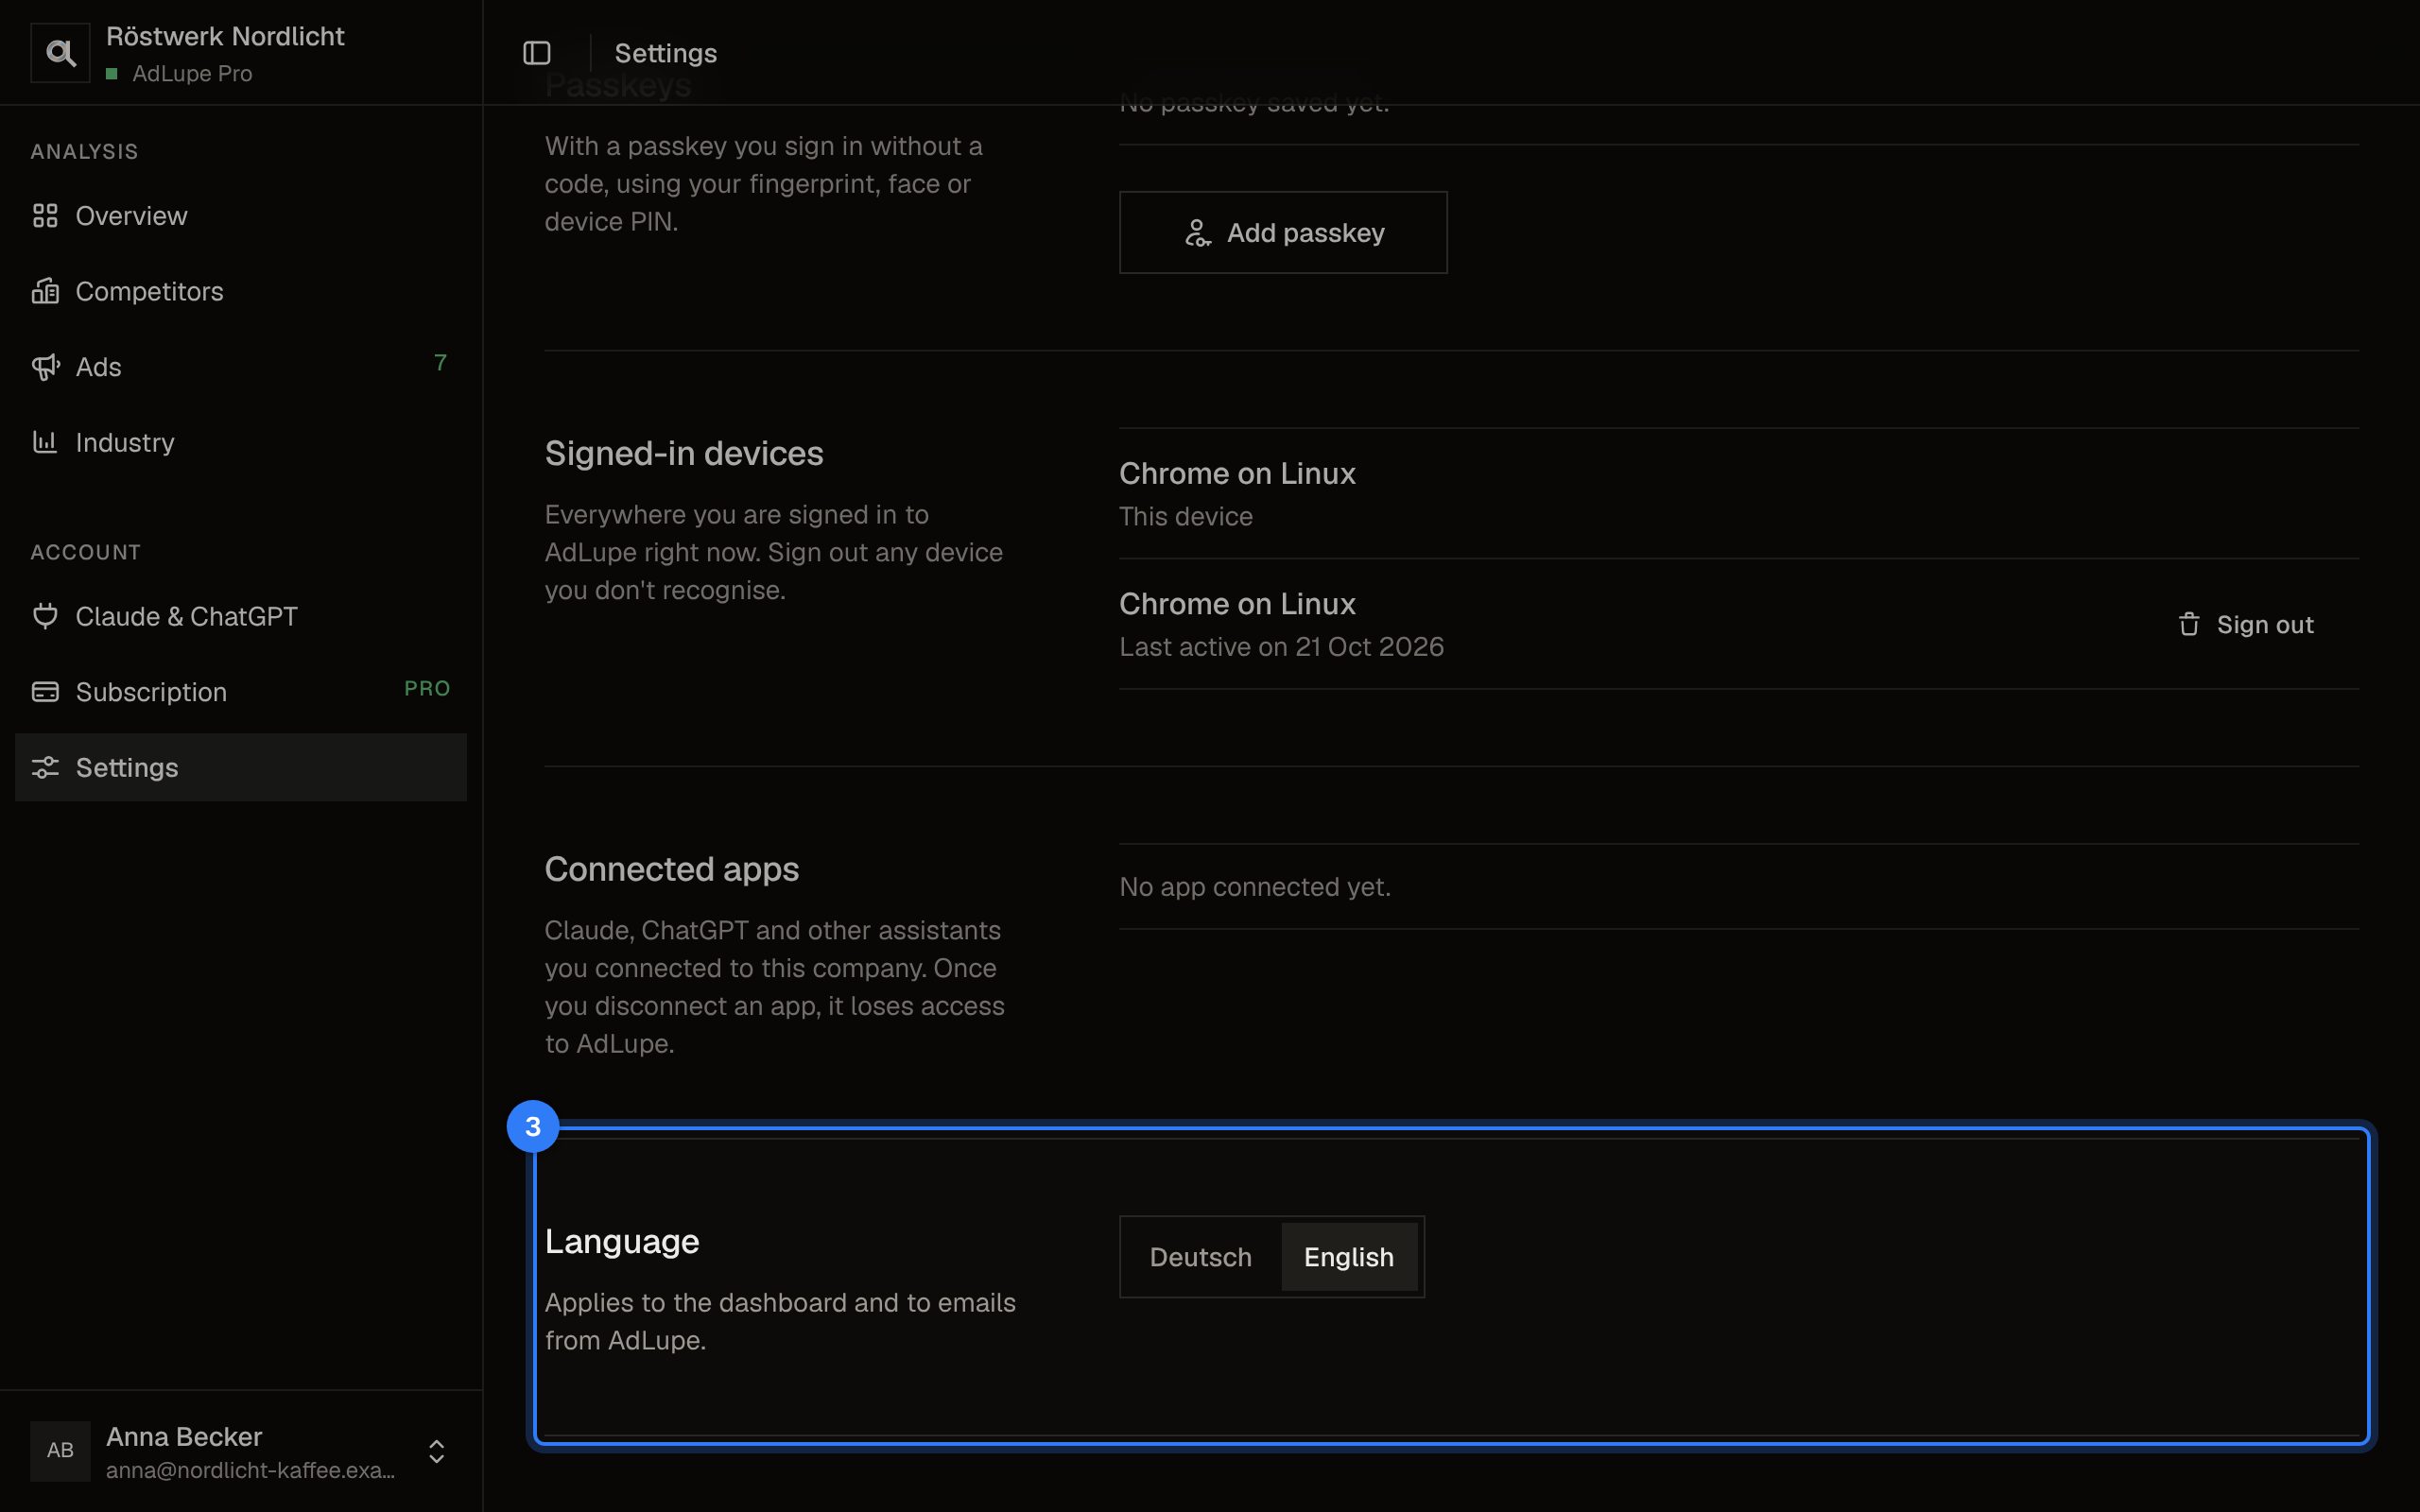Open the Ads section
2420x1512 pixels.
click(241, 367)
